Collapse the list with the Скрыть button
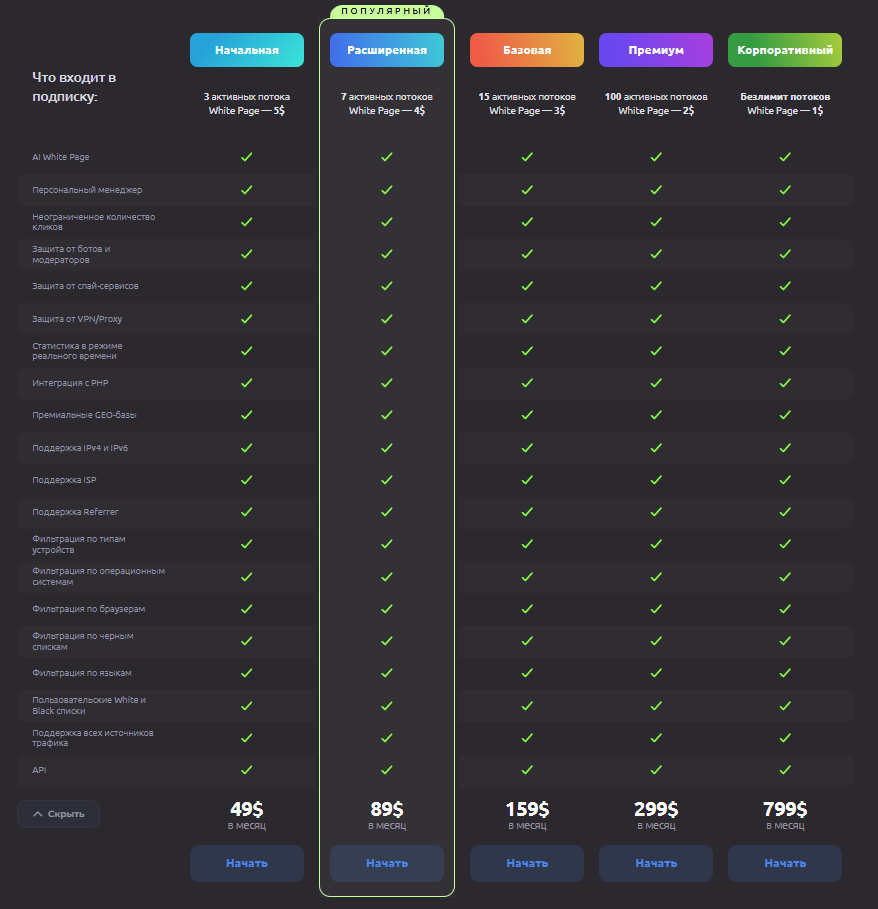The image size is (878, 909). (x=59, y=814)
